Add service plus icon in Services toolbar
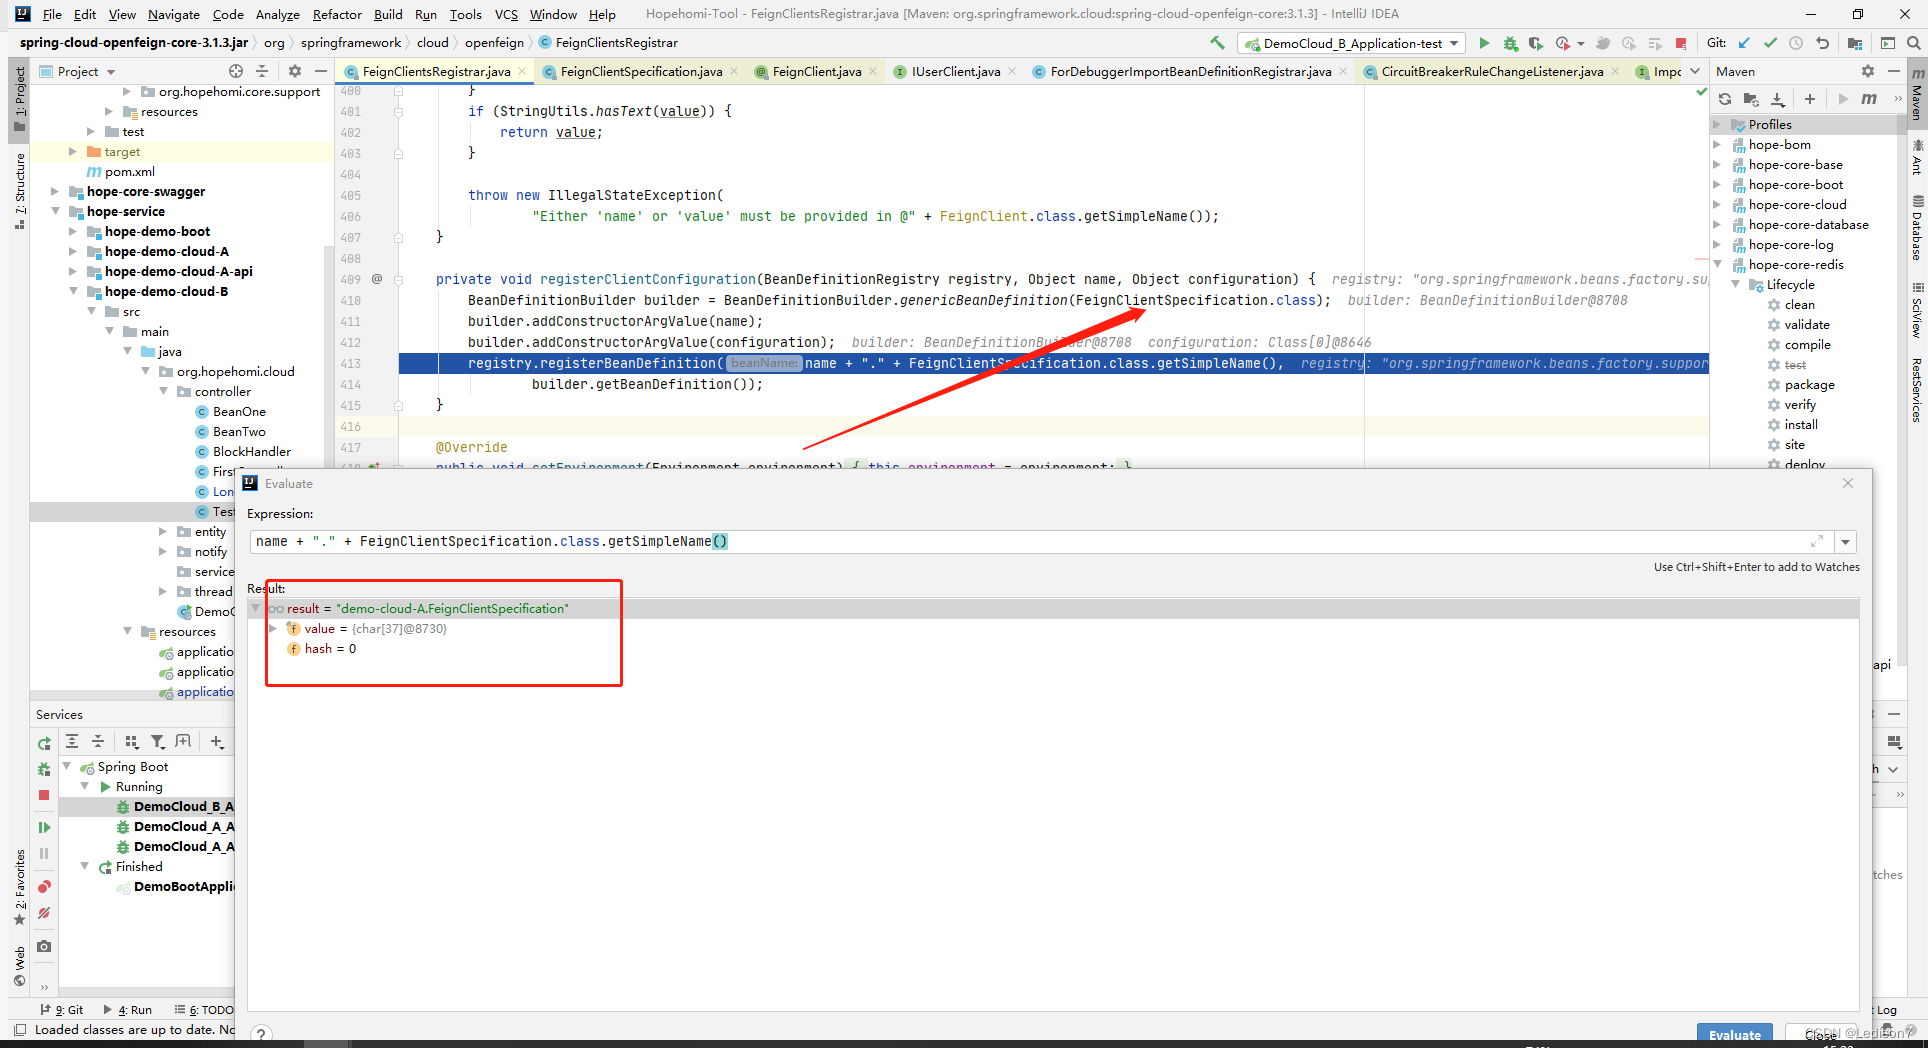 click(x=217, y=741)
